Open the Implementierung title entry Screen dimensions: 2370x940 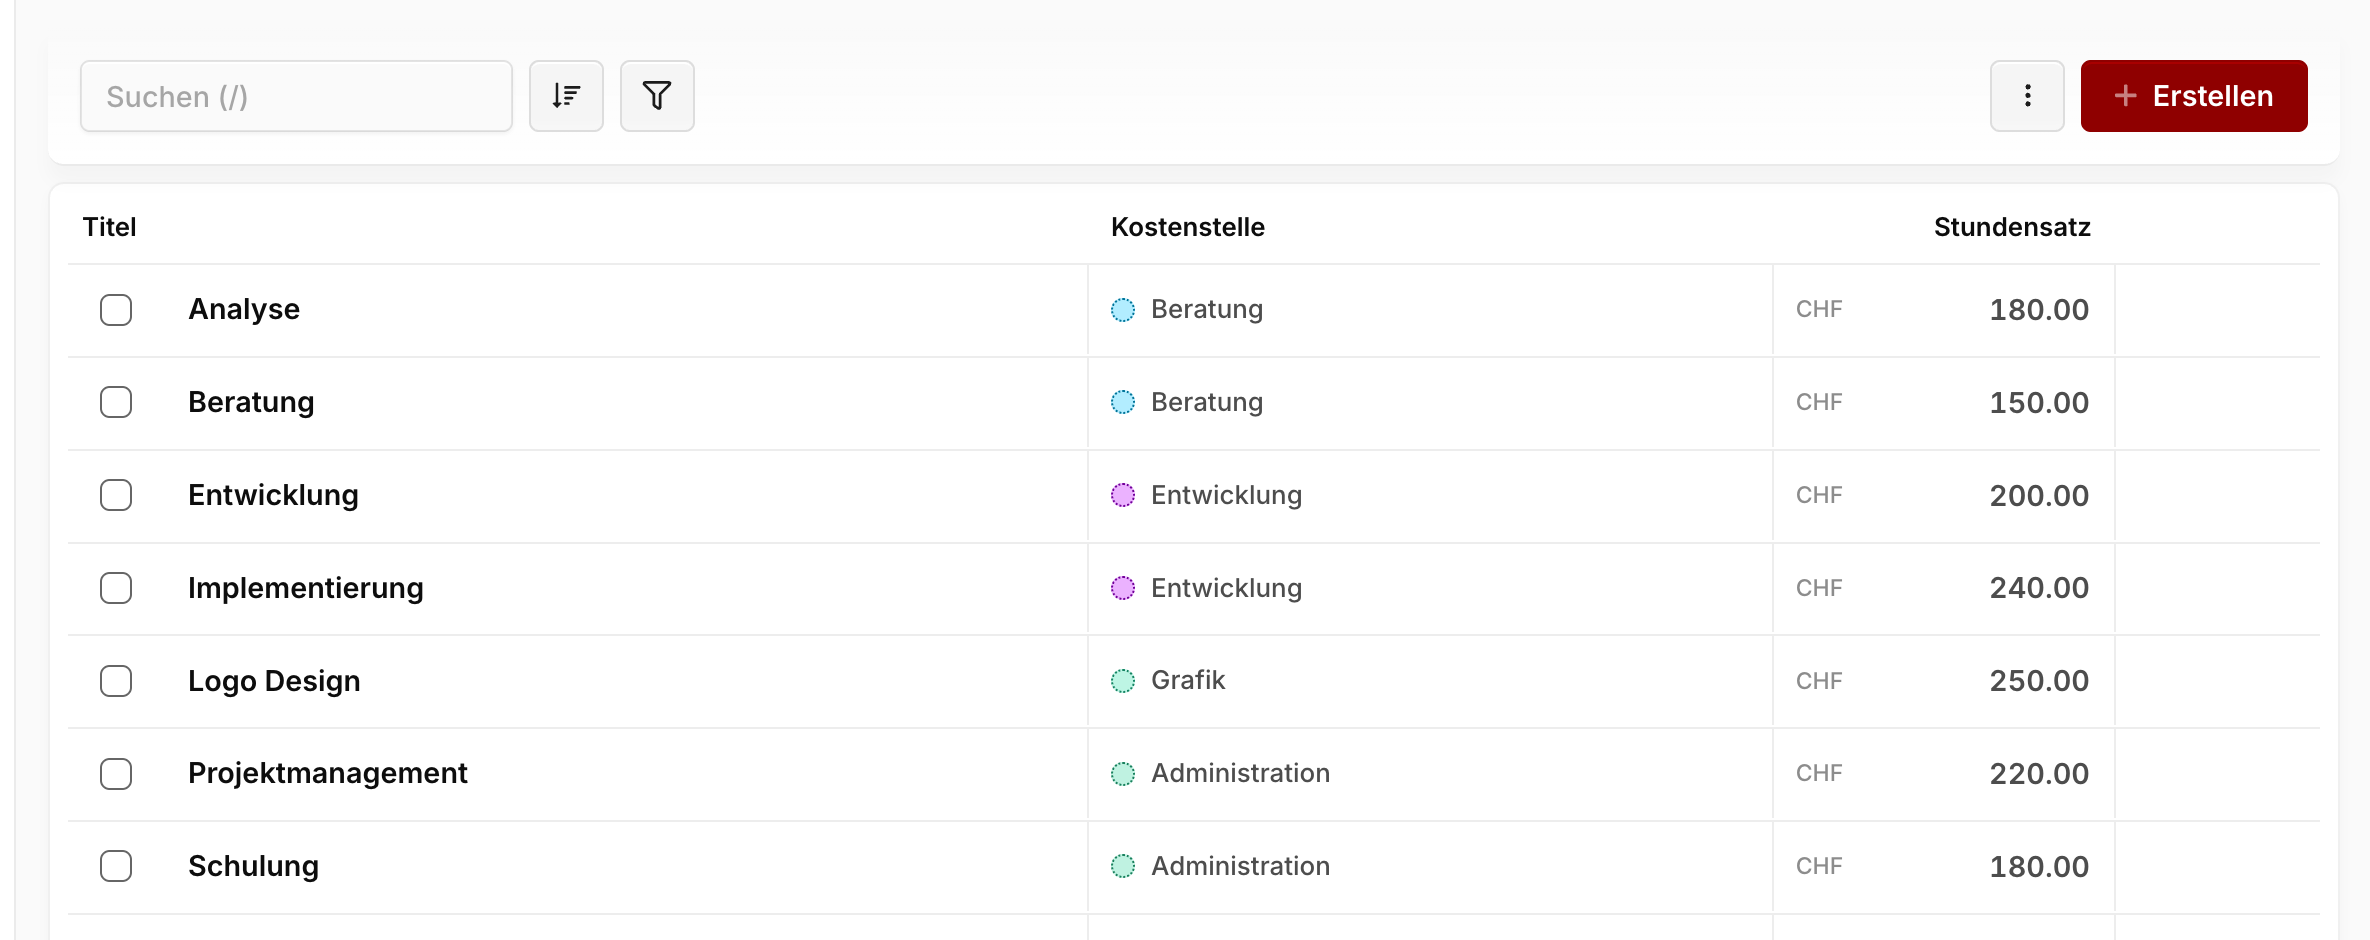pos(306,588)
